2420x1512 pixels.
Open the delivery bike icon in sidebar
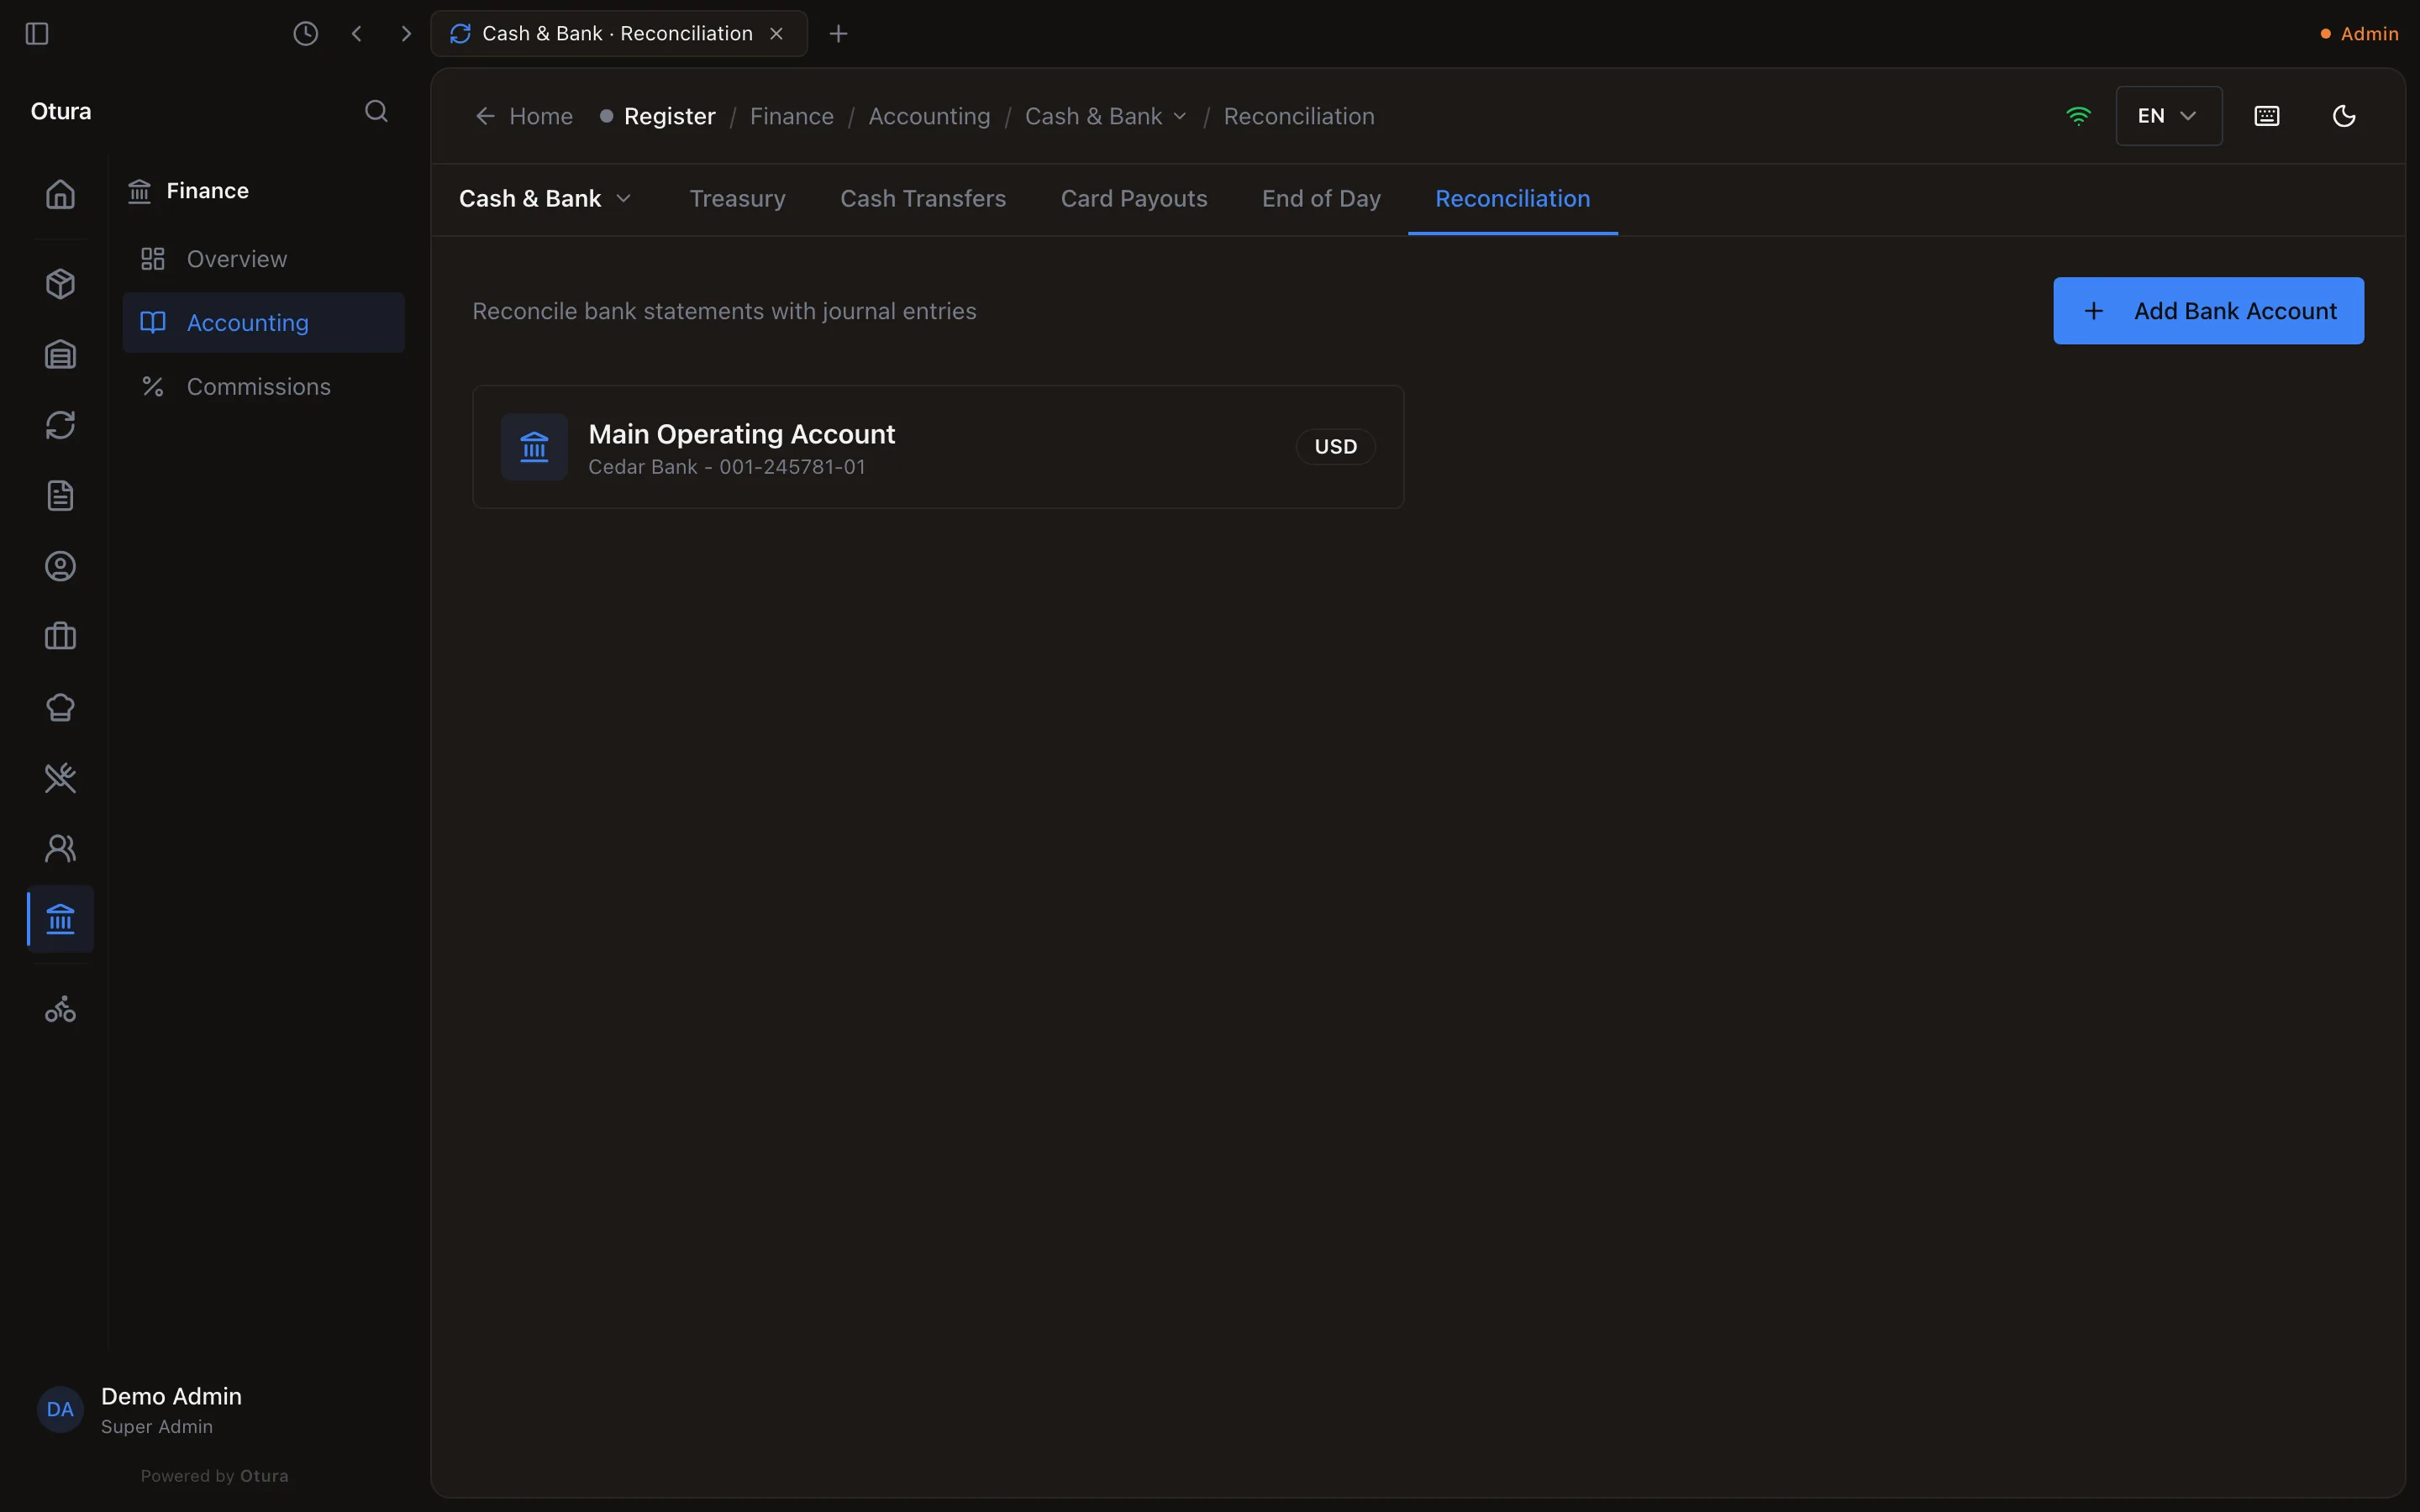[x=60, y=1009]
